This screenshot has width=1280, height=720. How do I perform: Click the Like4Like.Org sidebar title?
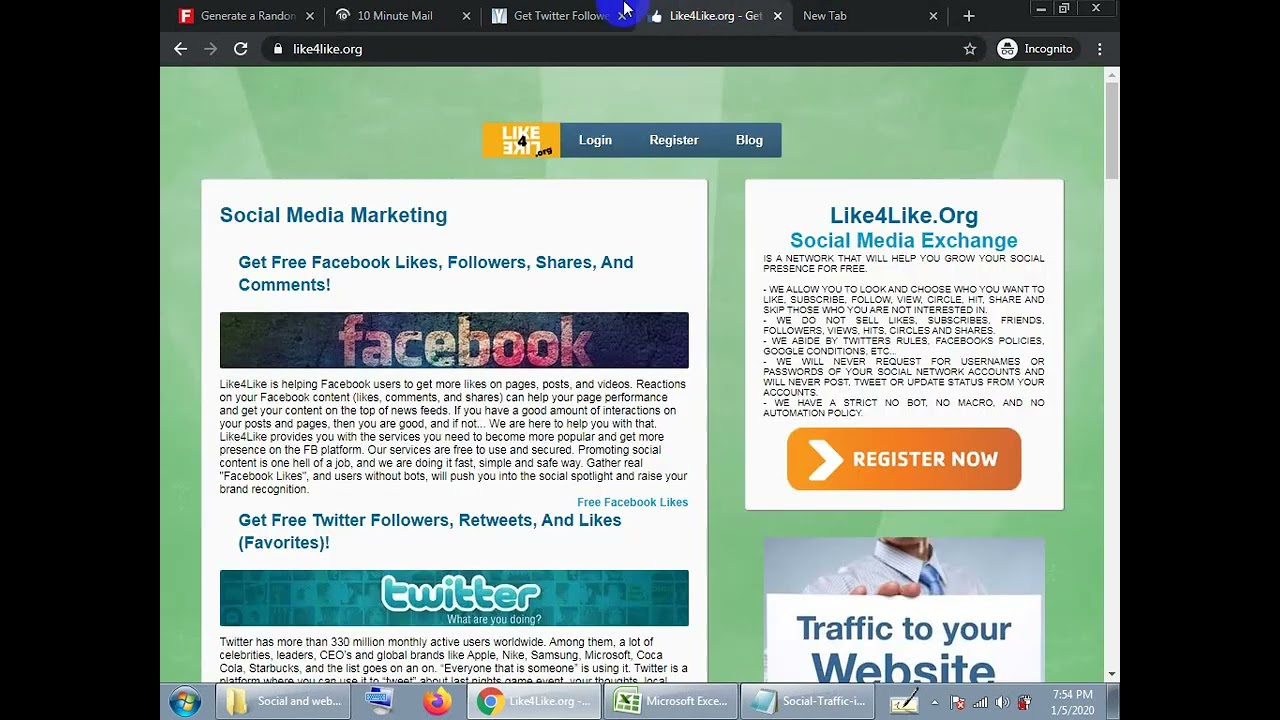tap(904, 215)
